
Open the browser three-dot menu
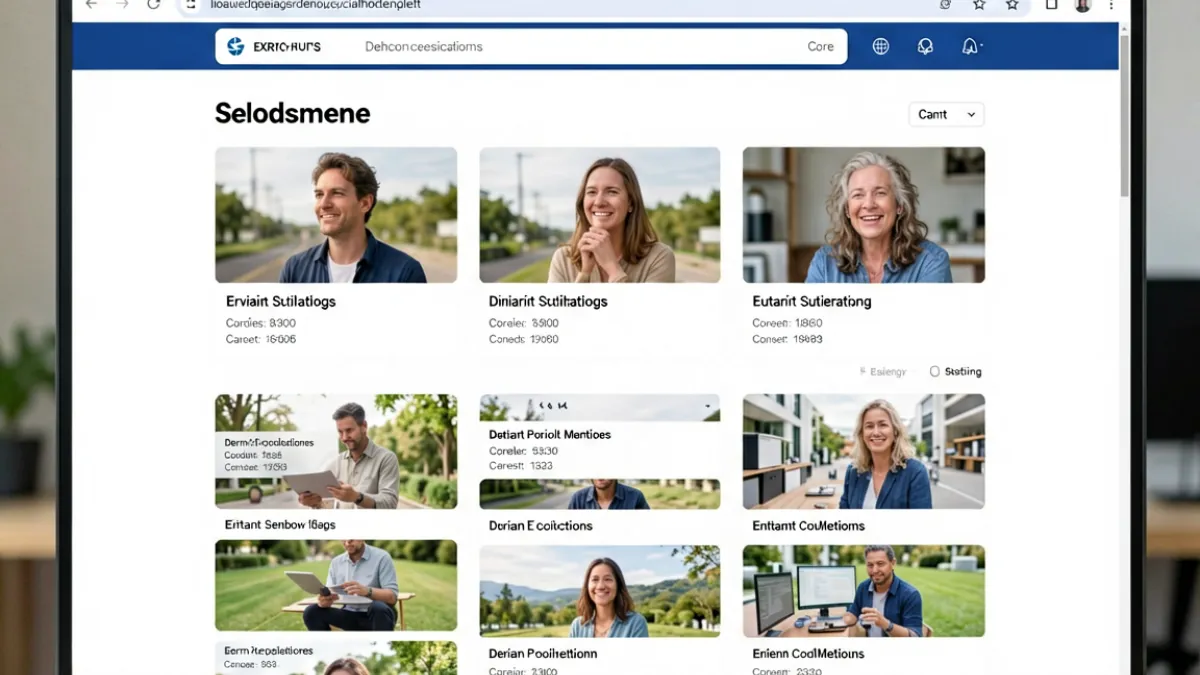tap(1111, 5)
